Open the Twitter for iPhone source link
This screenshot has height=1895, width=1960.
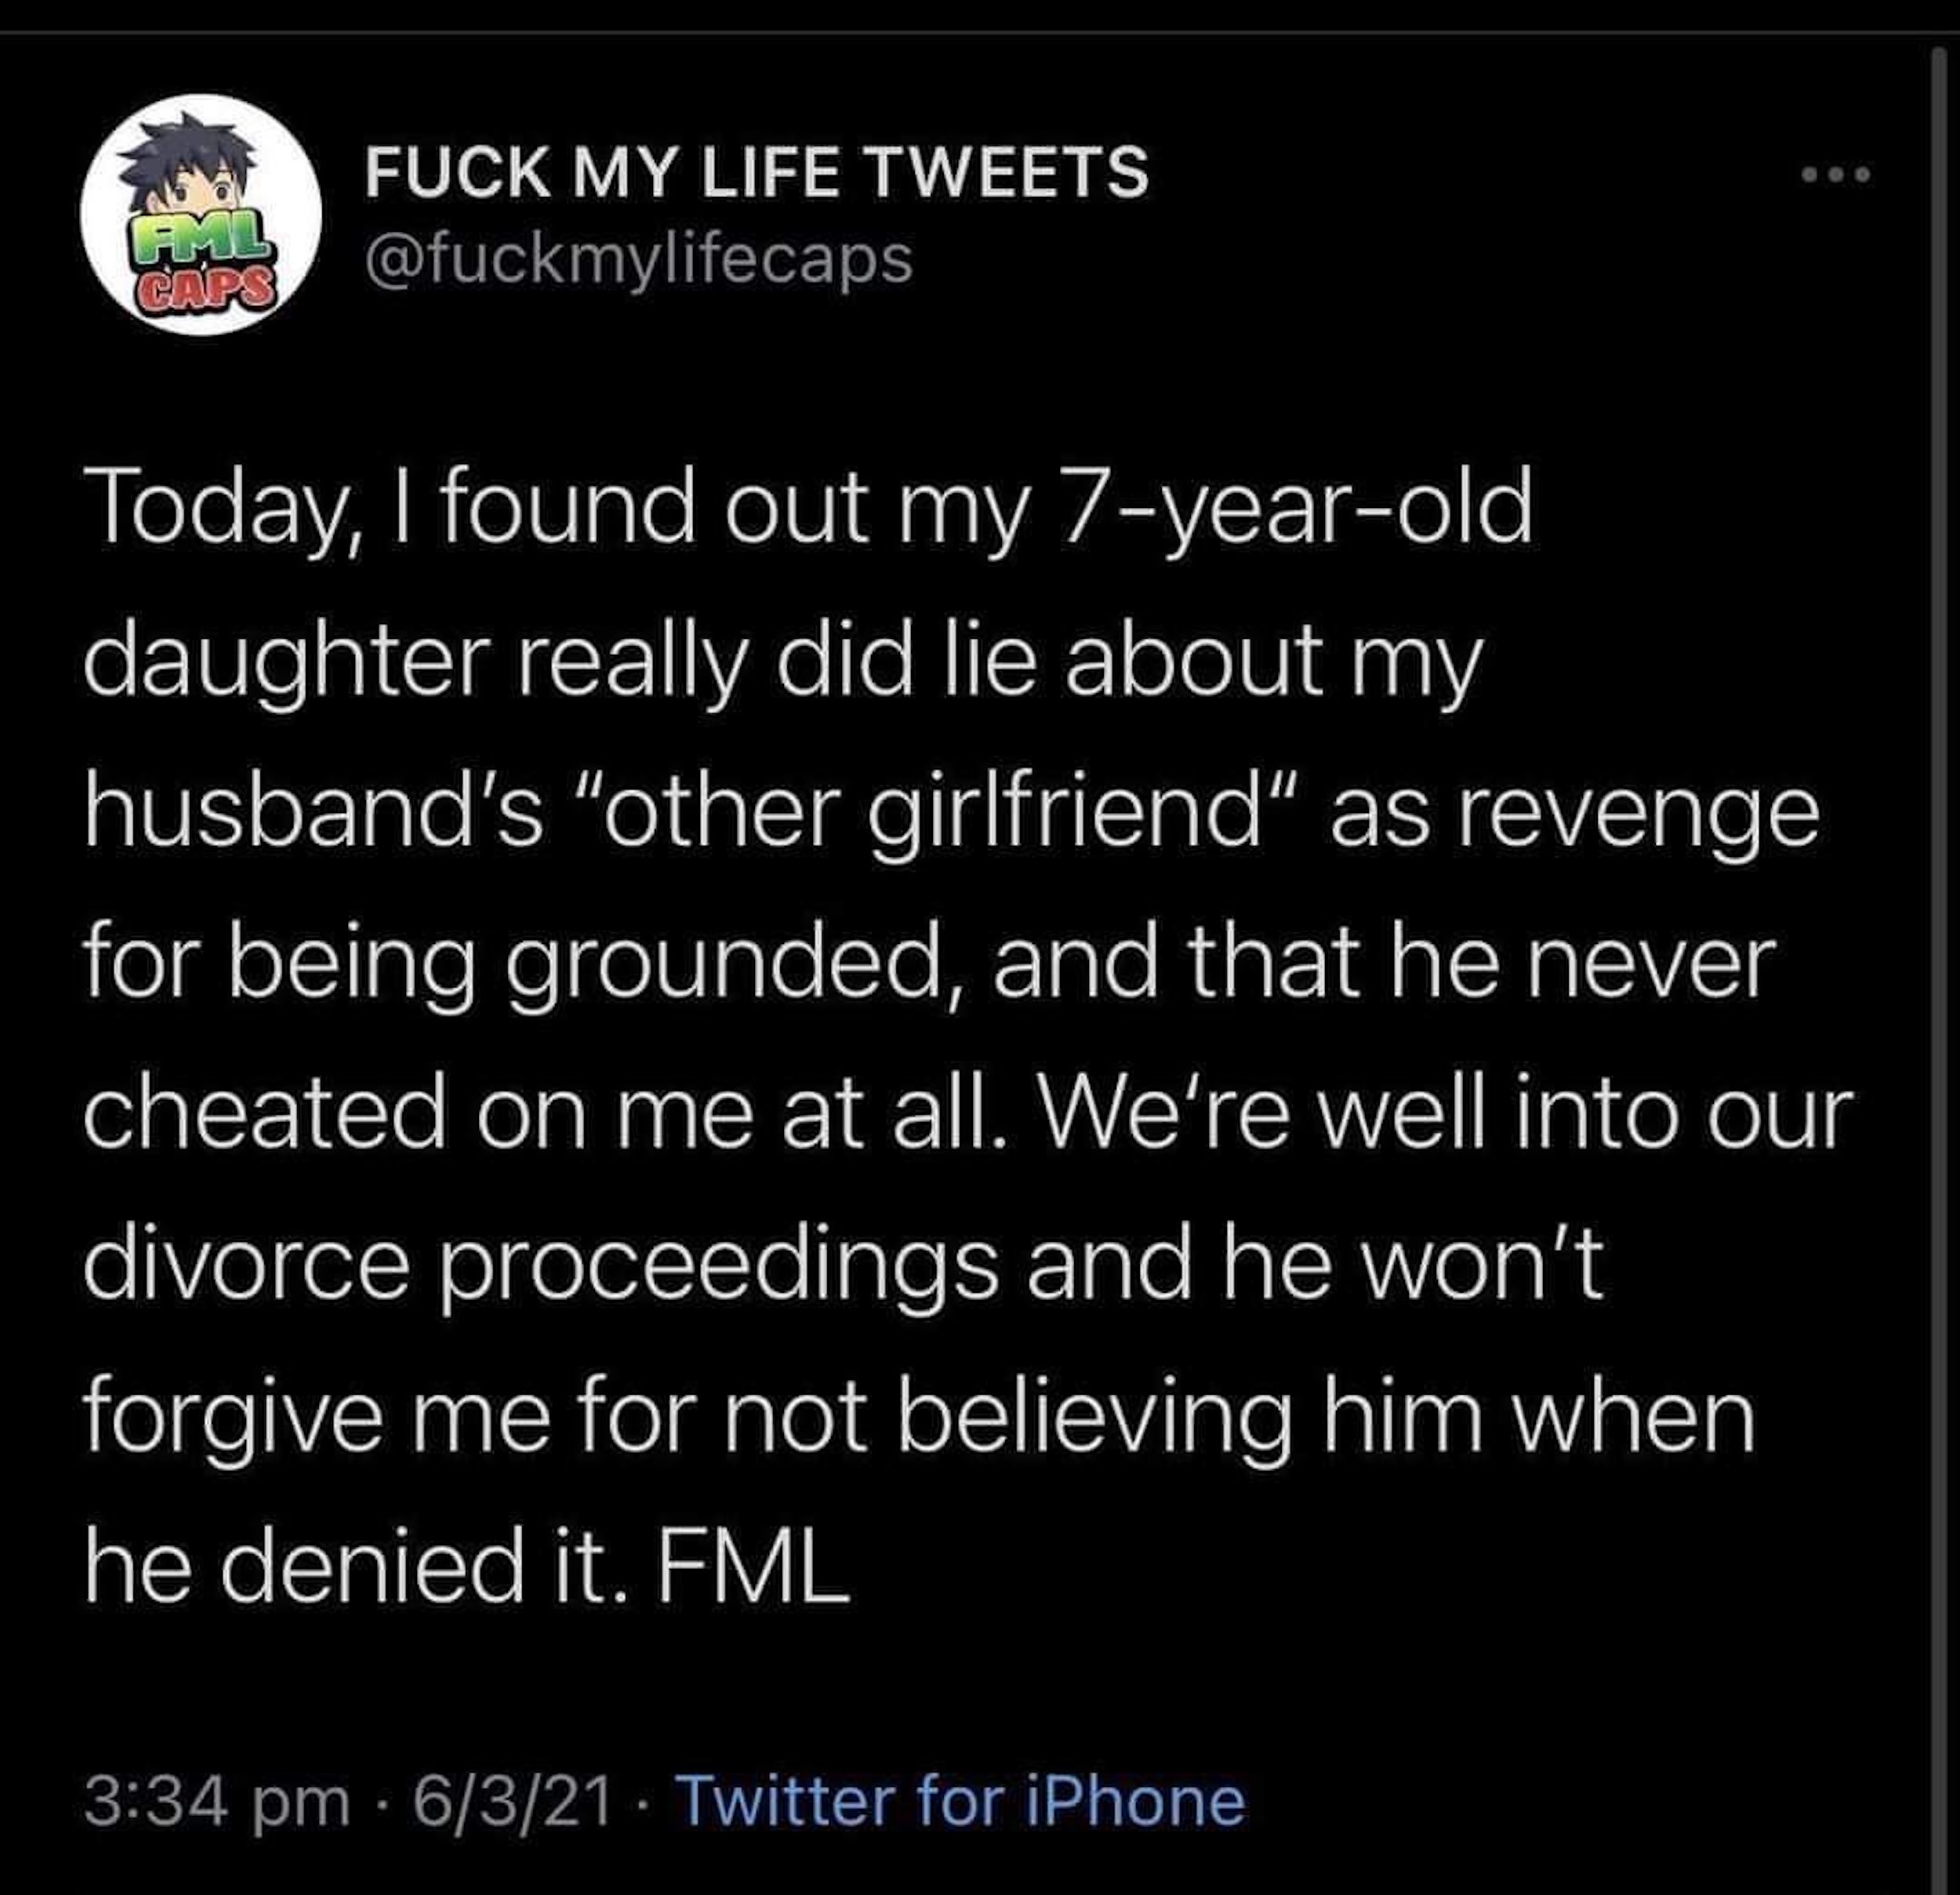(961, 1801)
